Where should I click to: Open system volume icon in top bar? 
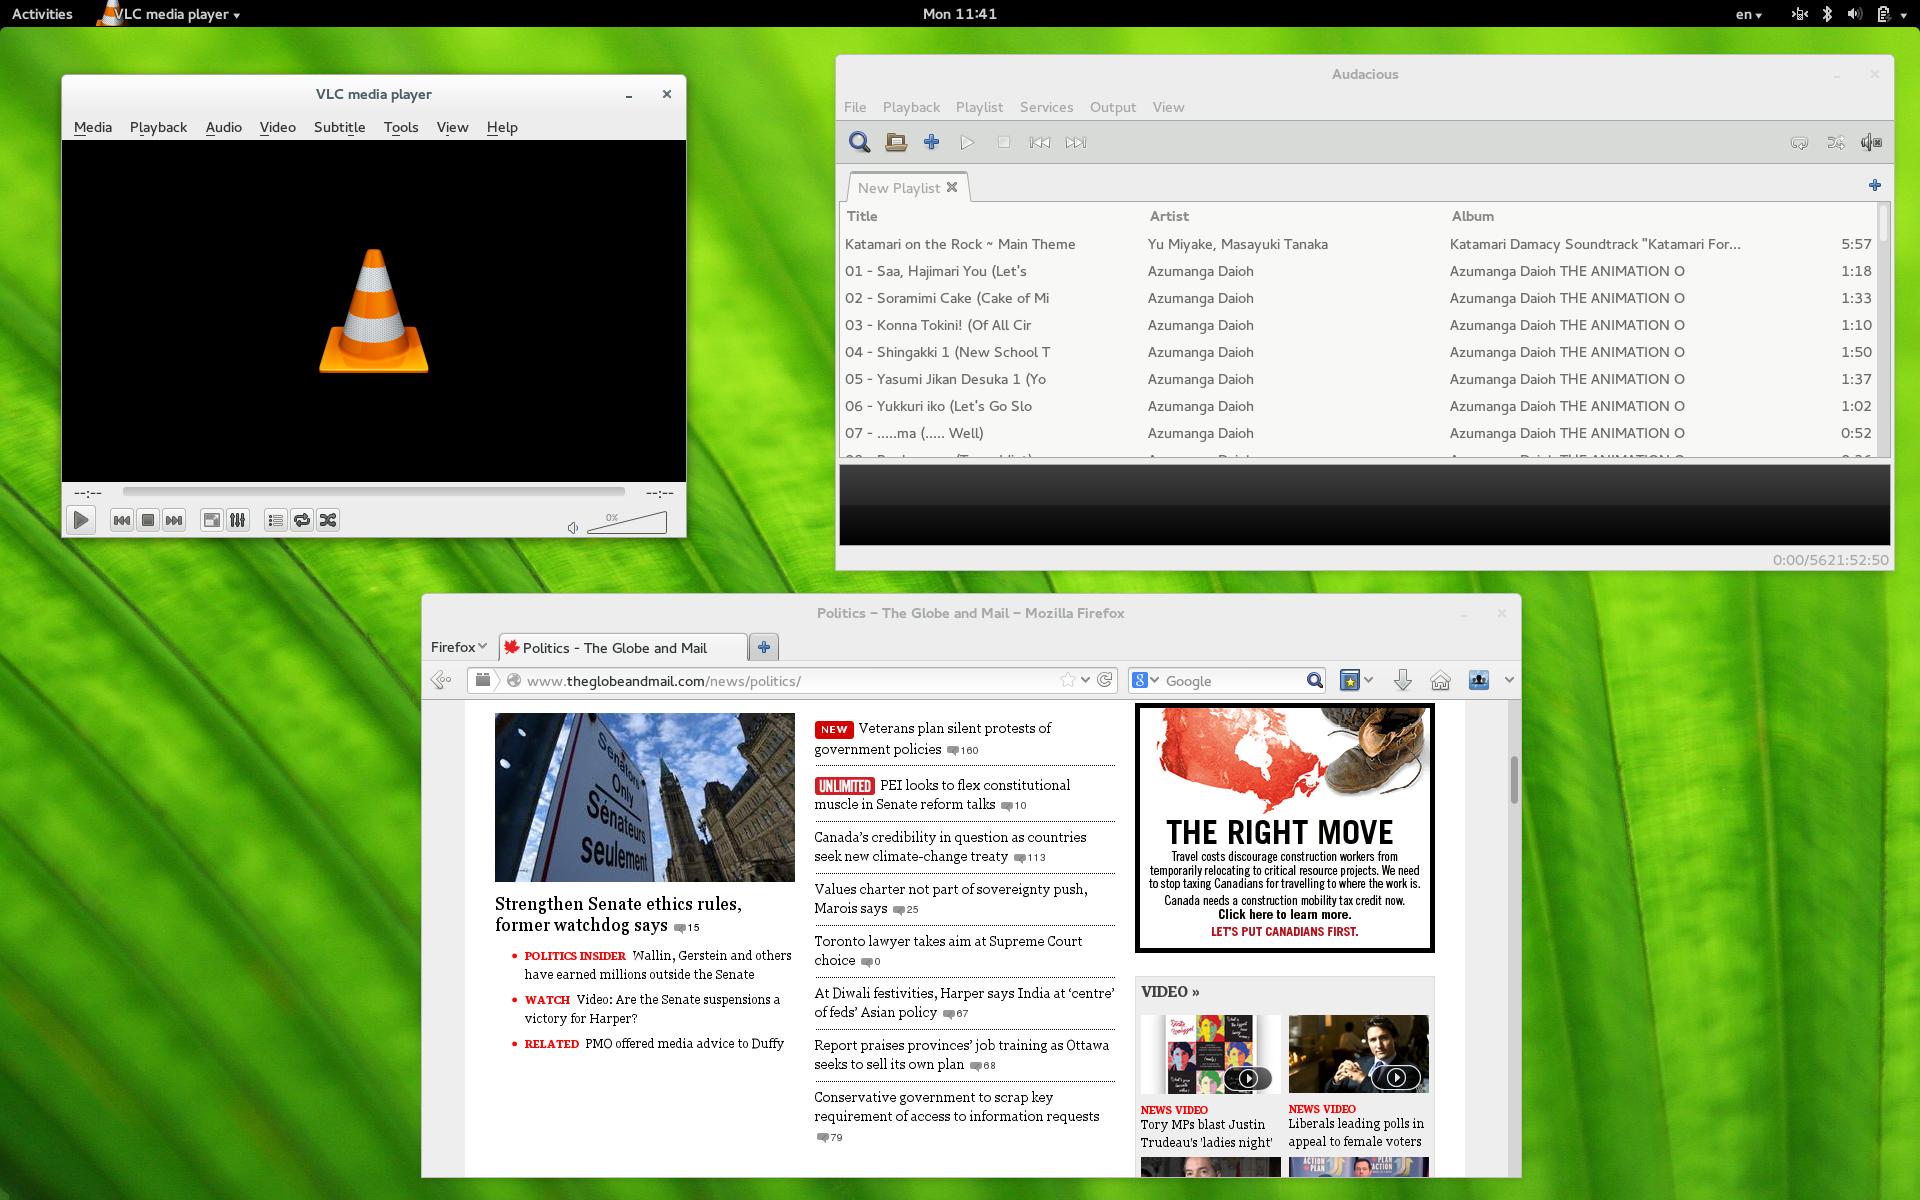pyautogui.click(x=1854, y=14)
